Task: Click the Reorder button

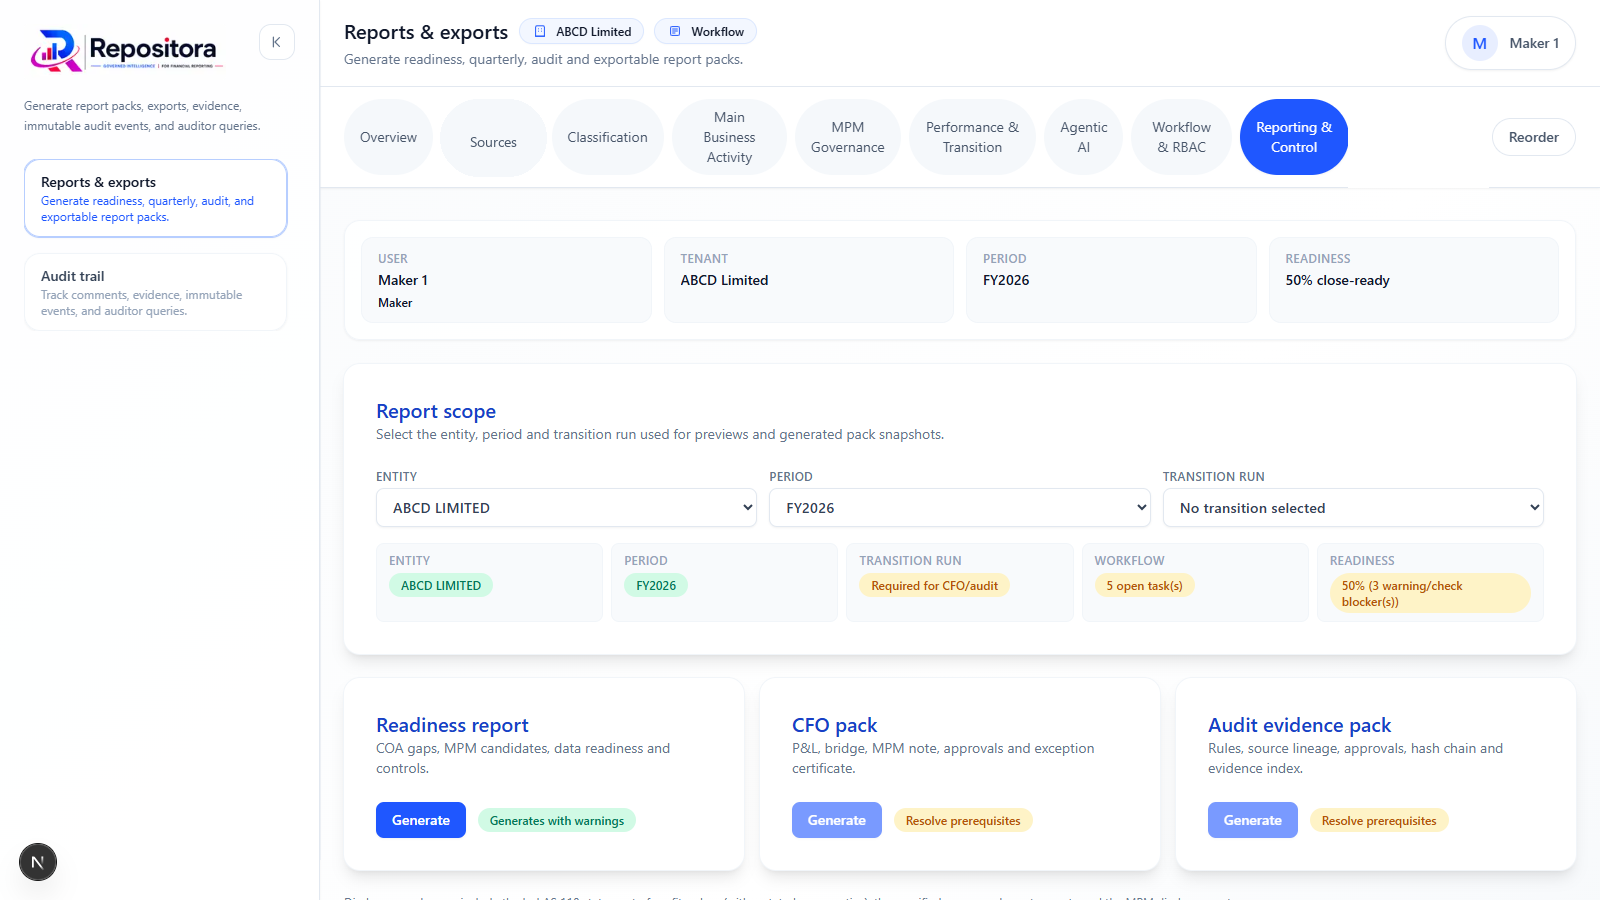Action: (x=1533, y=137)
